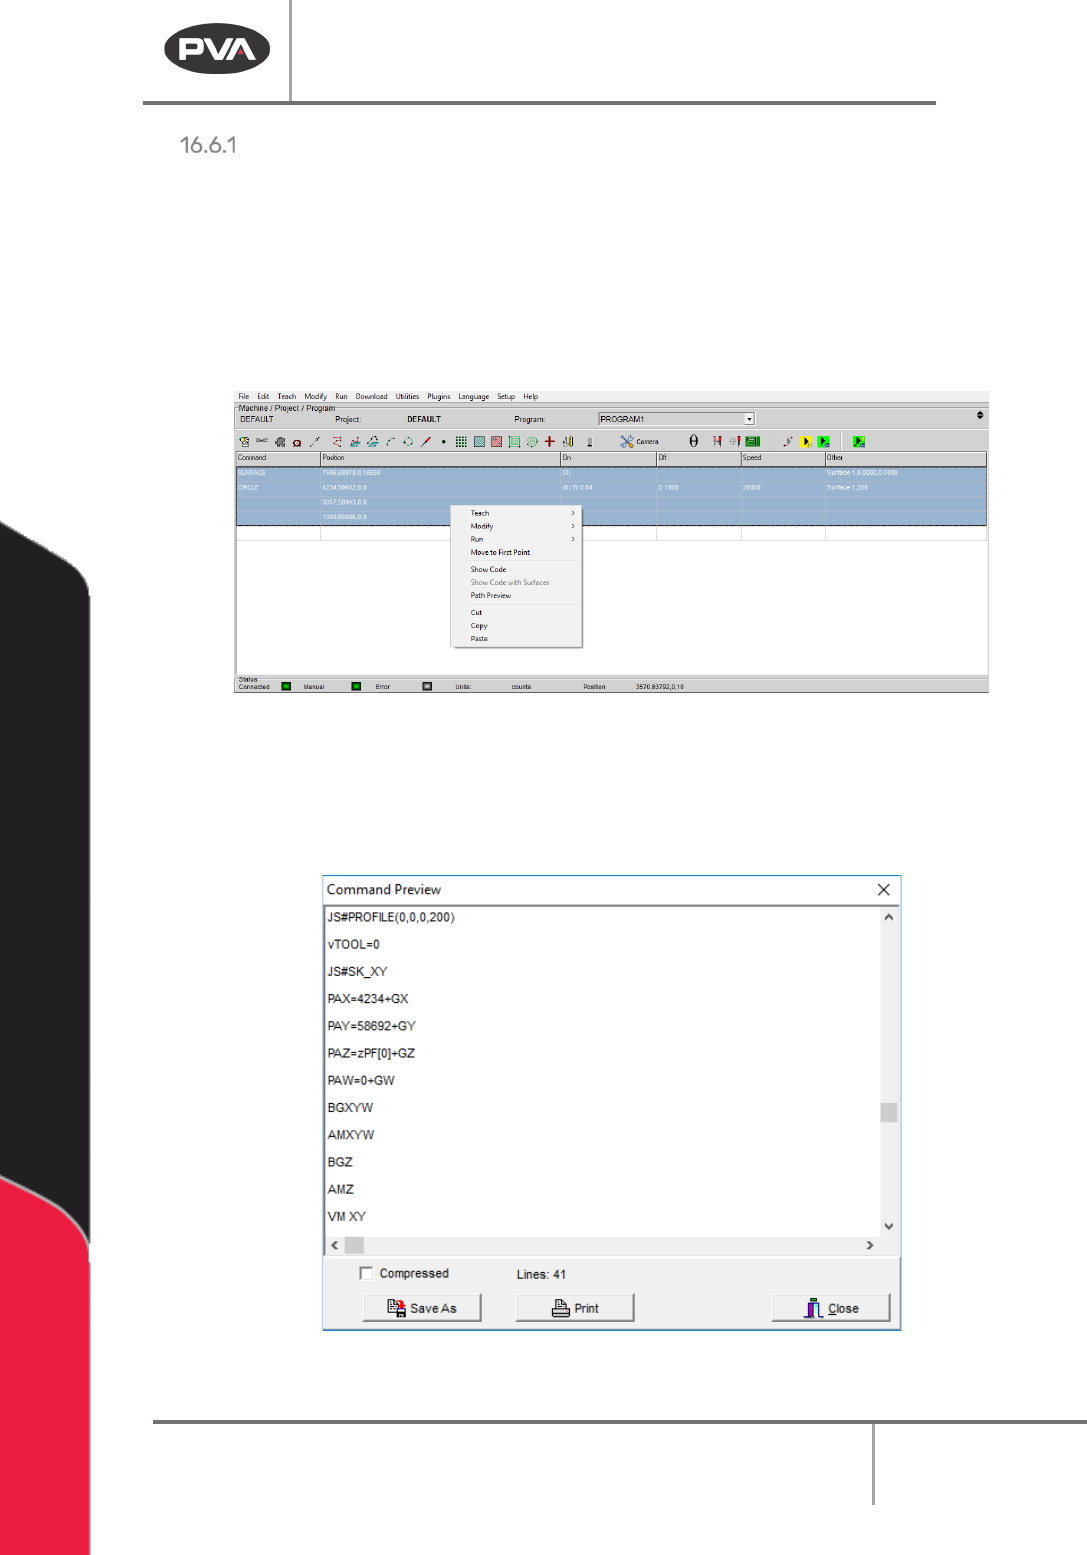Click the Position column header
Screen dimensions: 1087x1555
click(440, 458)
